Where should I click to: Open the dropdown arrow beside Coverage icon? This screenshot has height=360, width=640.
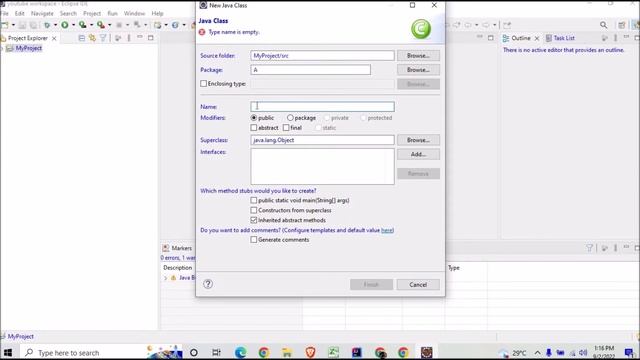(x=91, y=25)
